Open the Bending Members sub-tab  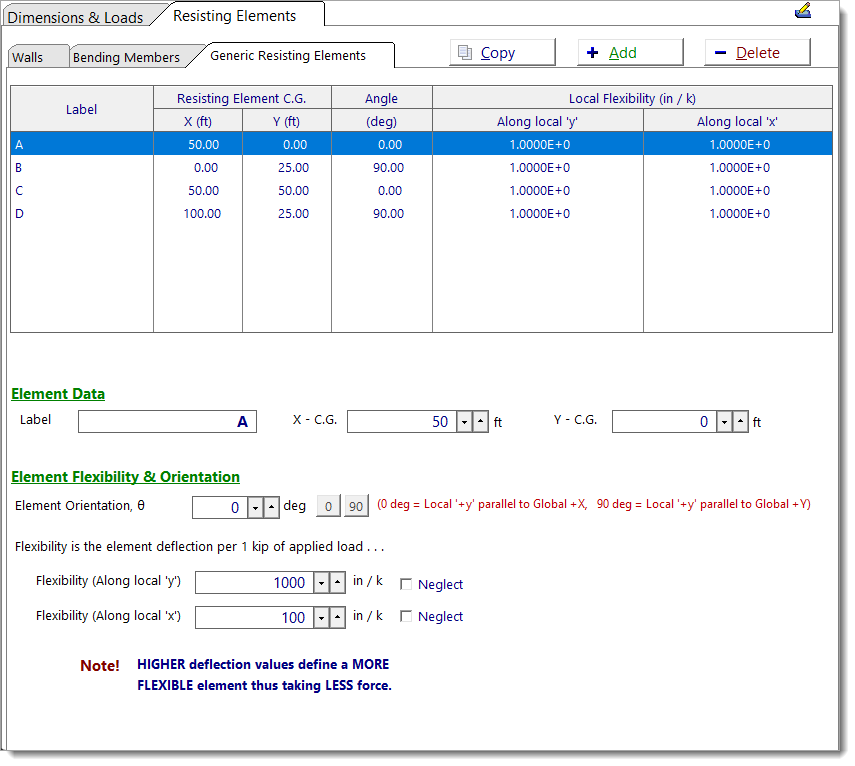(x=127, y=57)
